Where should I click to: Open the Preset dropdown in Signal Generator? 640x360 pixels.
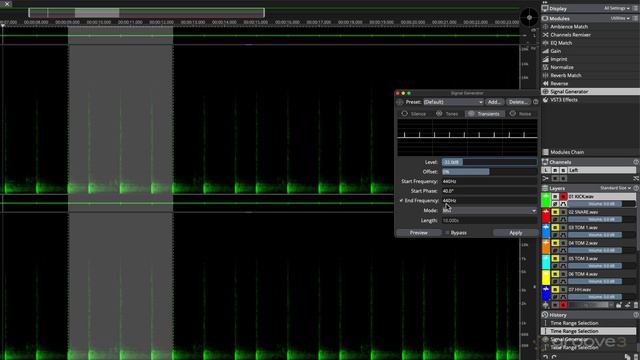(x=453, y=102)
